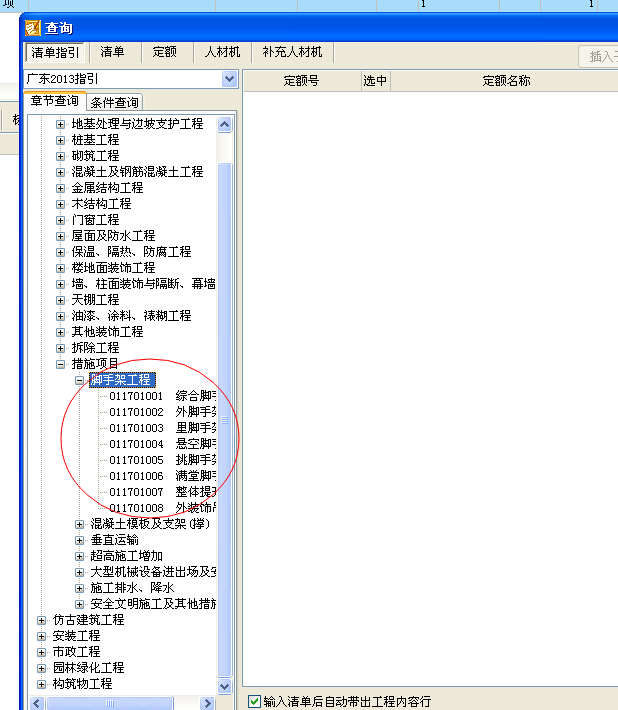
Task: Expand the 金属结构工程 node
Action: coord(60,188)
